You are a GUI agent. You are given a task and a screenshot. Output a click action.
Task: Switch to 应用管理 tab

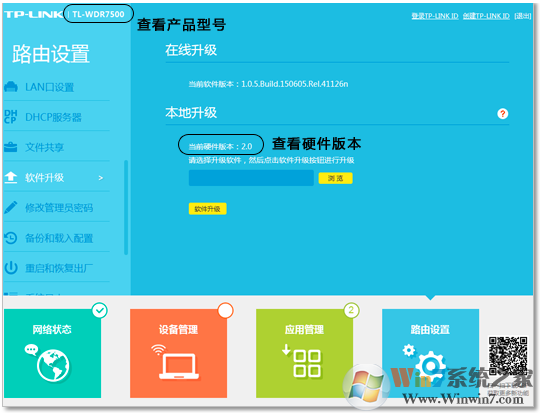tap(304, 353)
